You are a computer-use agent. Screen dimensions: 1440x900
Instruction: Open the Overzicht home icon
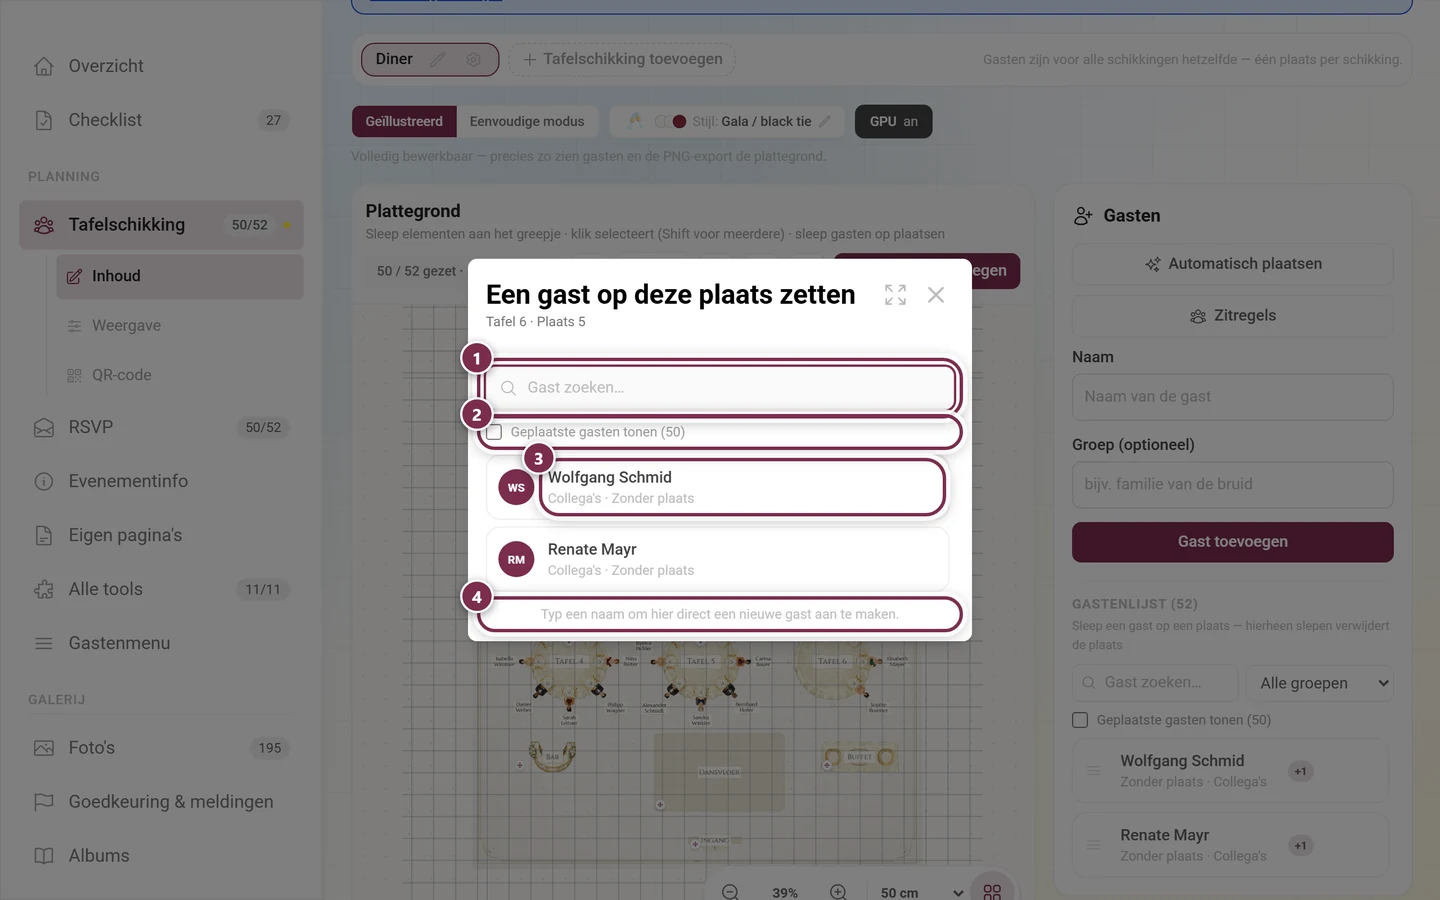pos(44,66)
